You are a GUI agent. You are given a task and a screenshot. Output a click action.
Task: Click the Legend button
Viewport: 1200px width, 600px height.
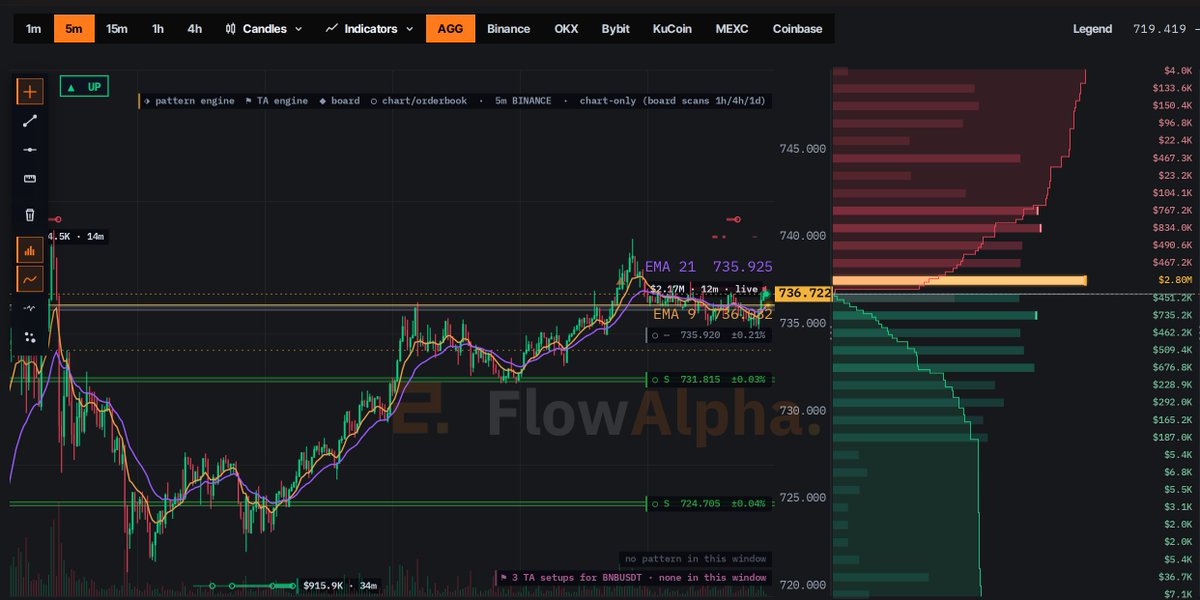pos(1092,29)
